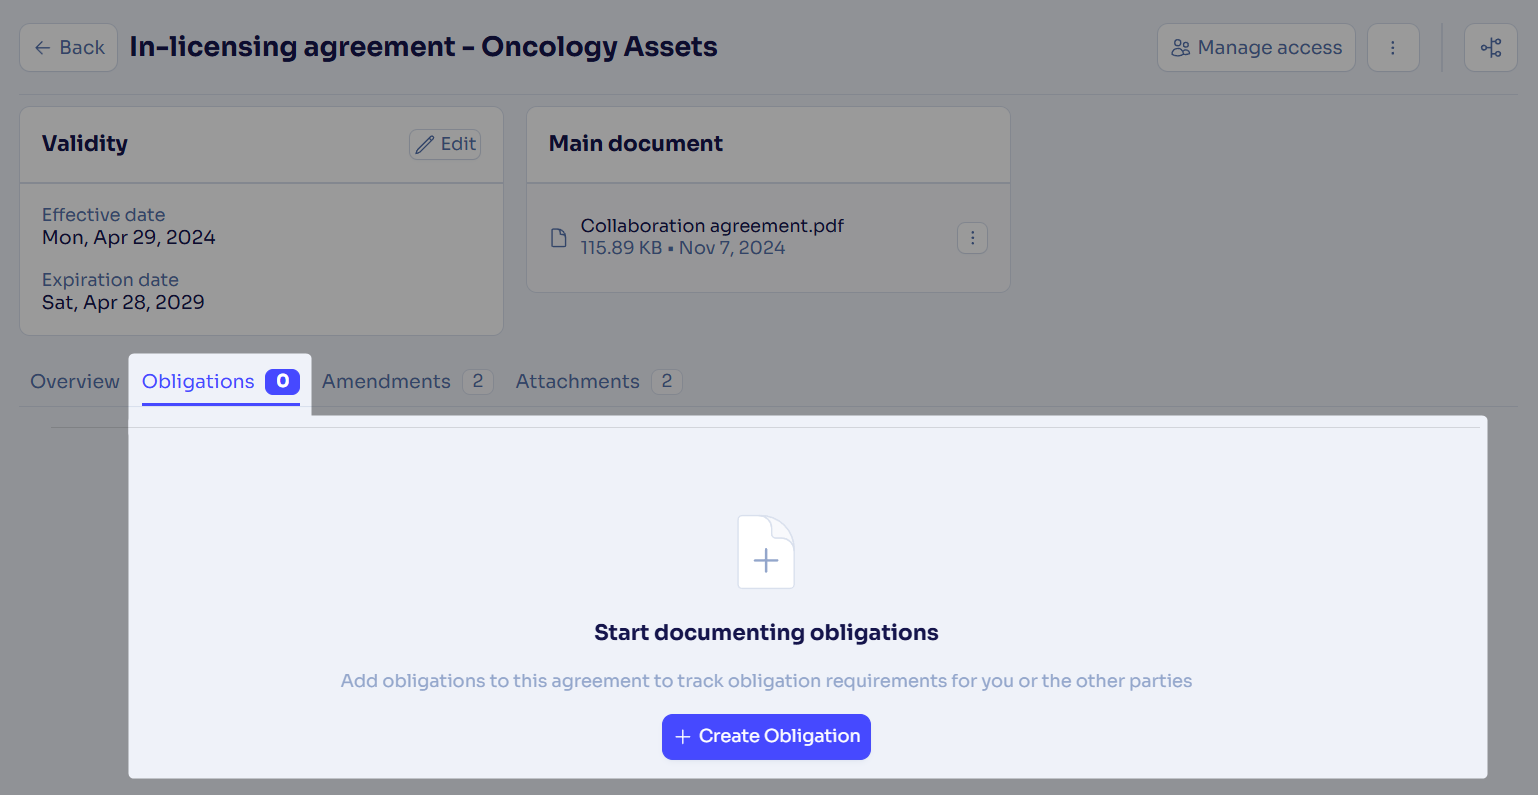Screen dimensions: 1538x795
Task: Select the expiration date Sat, Apr 28, 2029
Action: tap(123, 303)
